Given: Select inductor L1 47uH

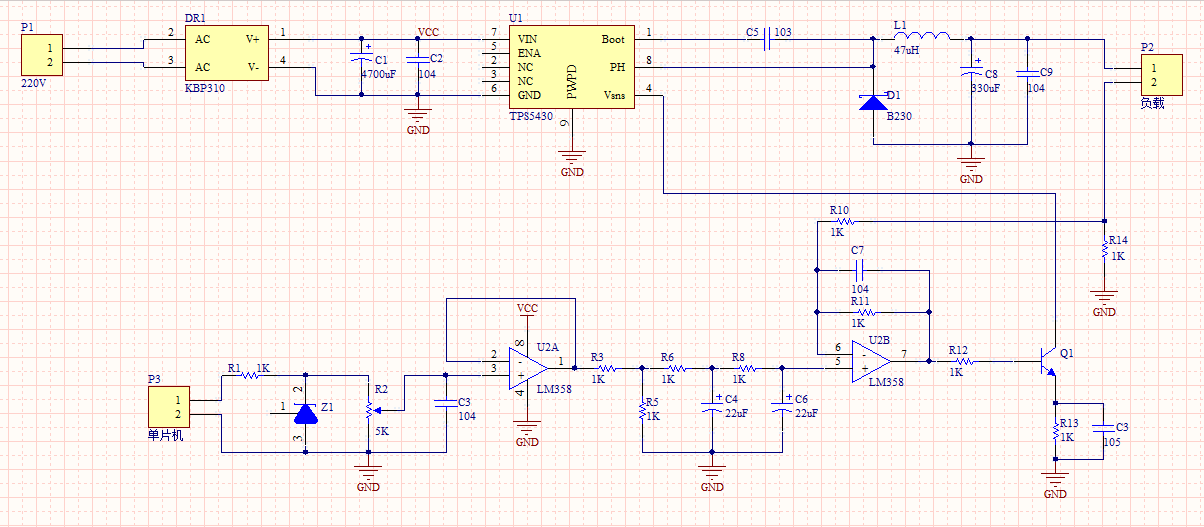Looking at the screenshot, I should [x=921, y=34].
